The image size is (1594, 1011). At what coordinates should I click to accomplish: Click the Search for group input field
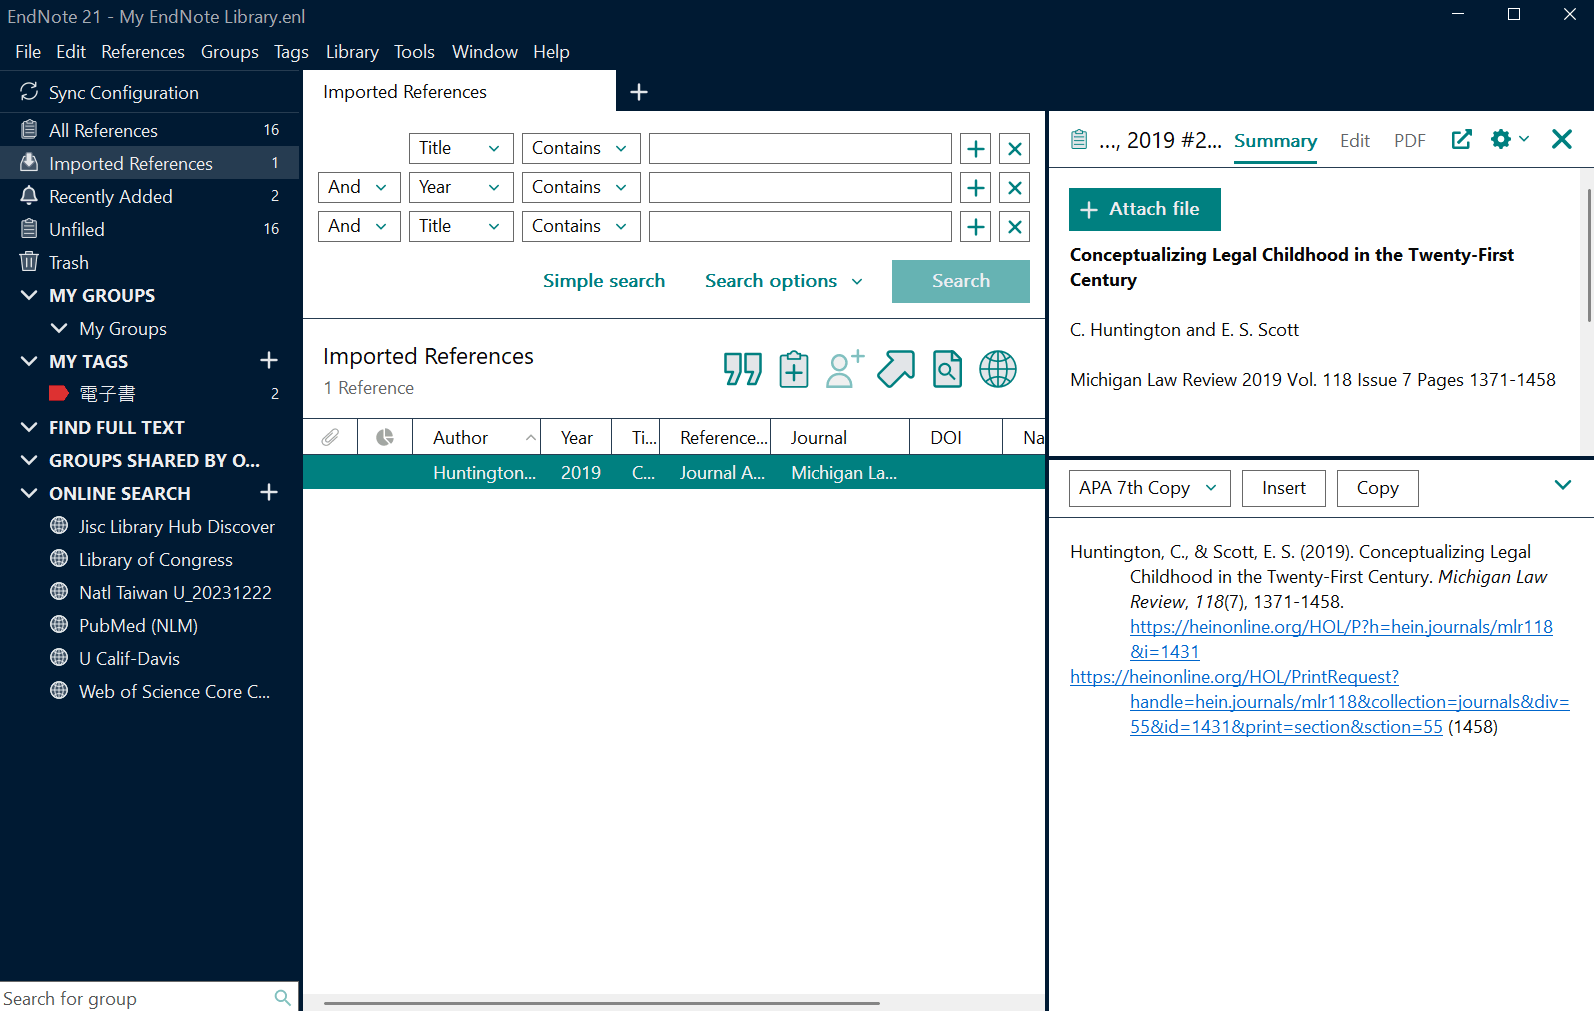(x=135, y=998)
